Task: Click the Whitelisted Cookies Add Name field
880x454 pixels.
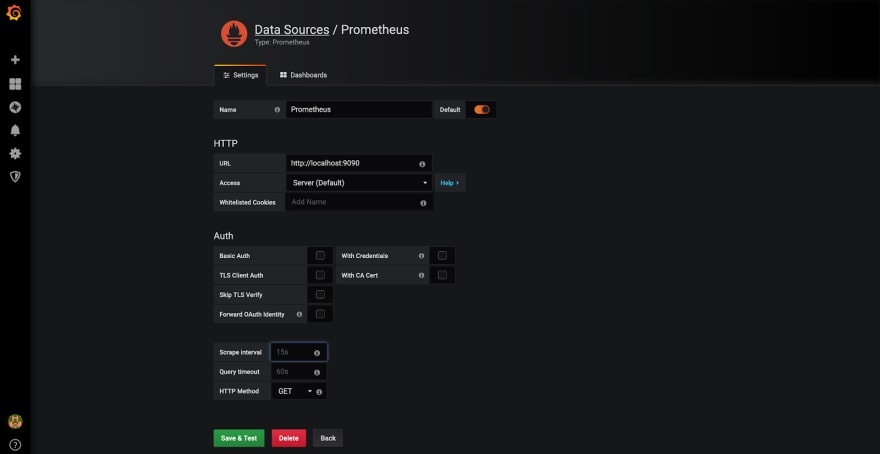Action: (x=359, y=202)
